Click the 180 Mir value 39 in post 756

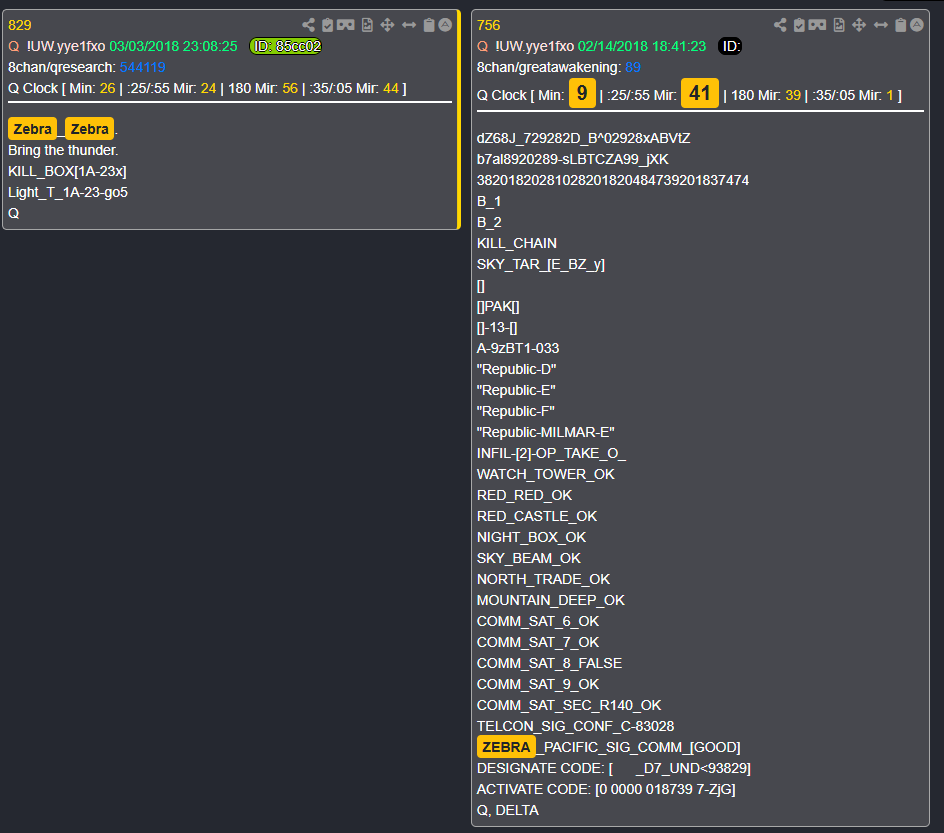click(x=793, y=95)
